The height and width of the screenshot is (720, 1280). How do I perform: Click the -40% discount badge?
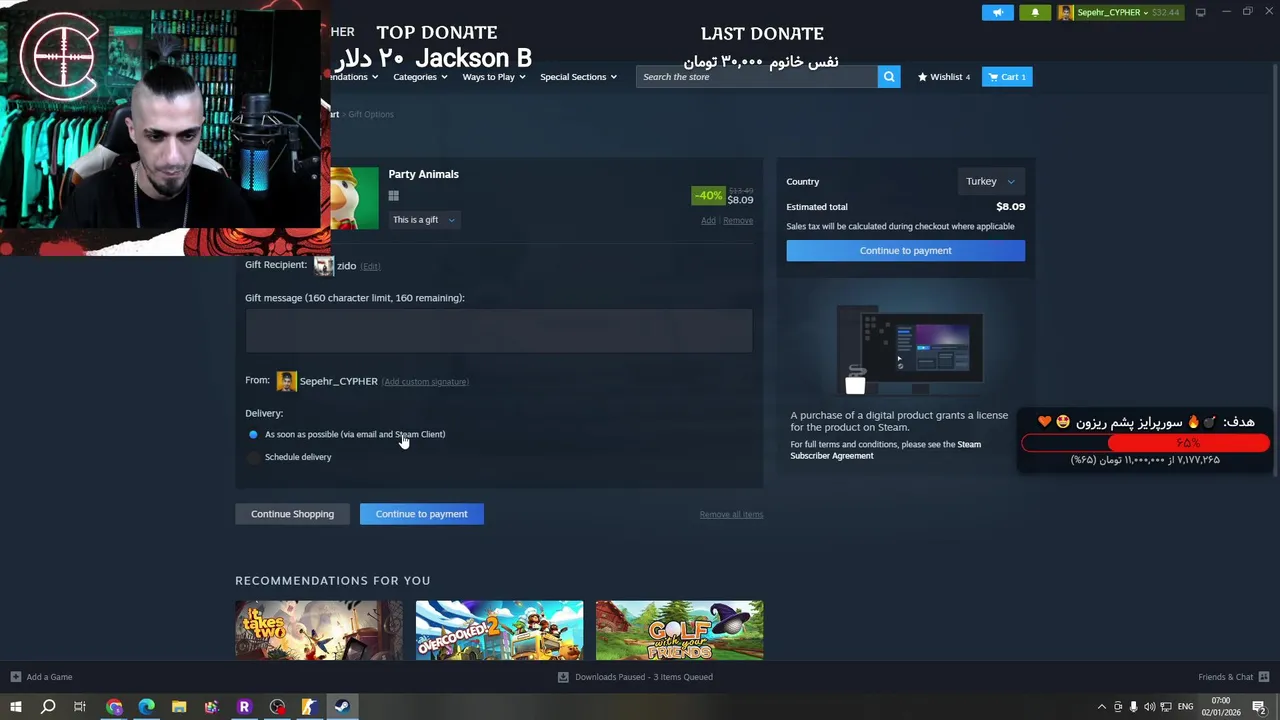point(708,196)
